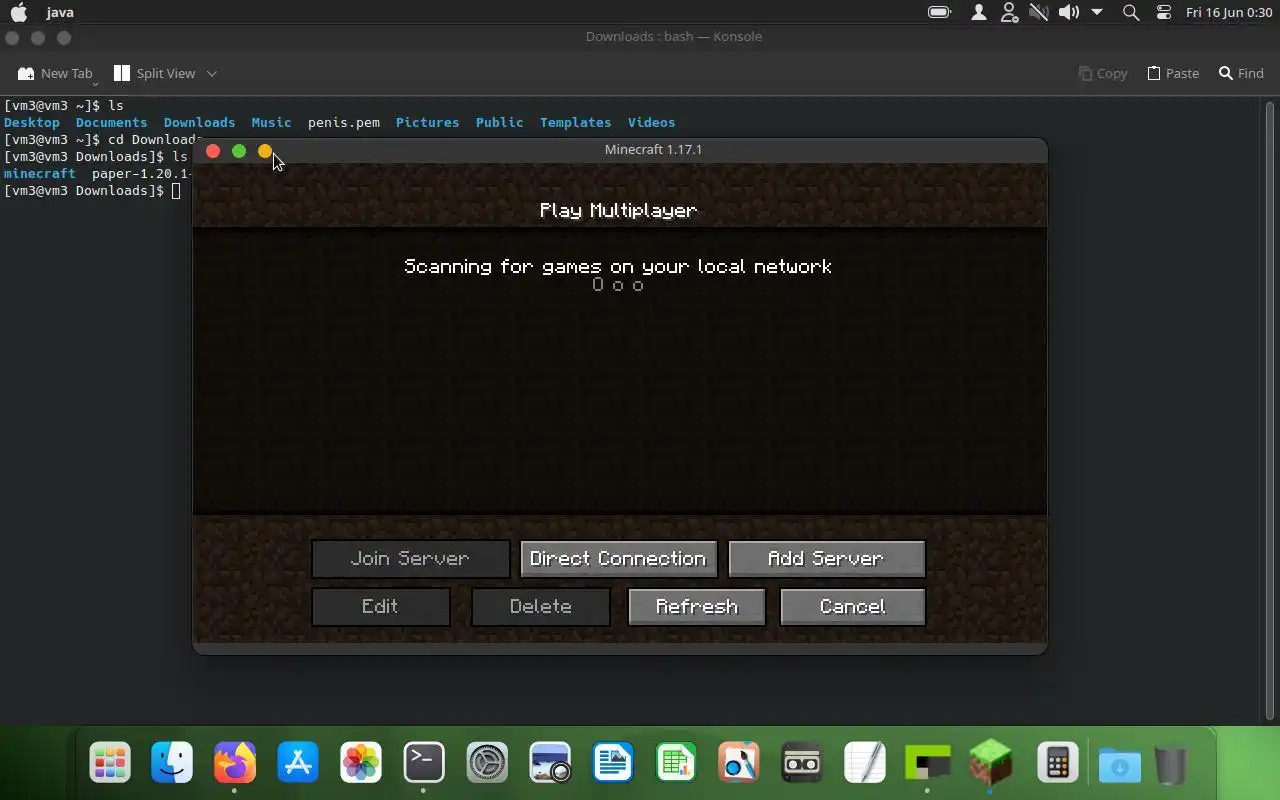Open the Downloads folder in dock
1280x800 pixels.
1120,765
